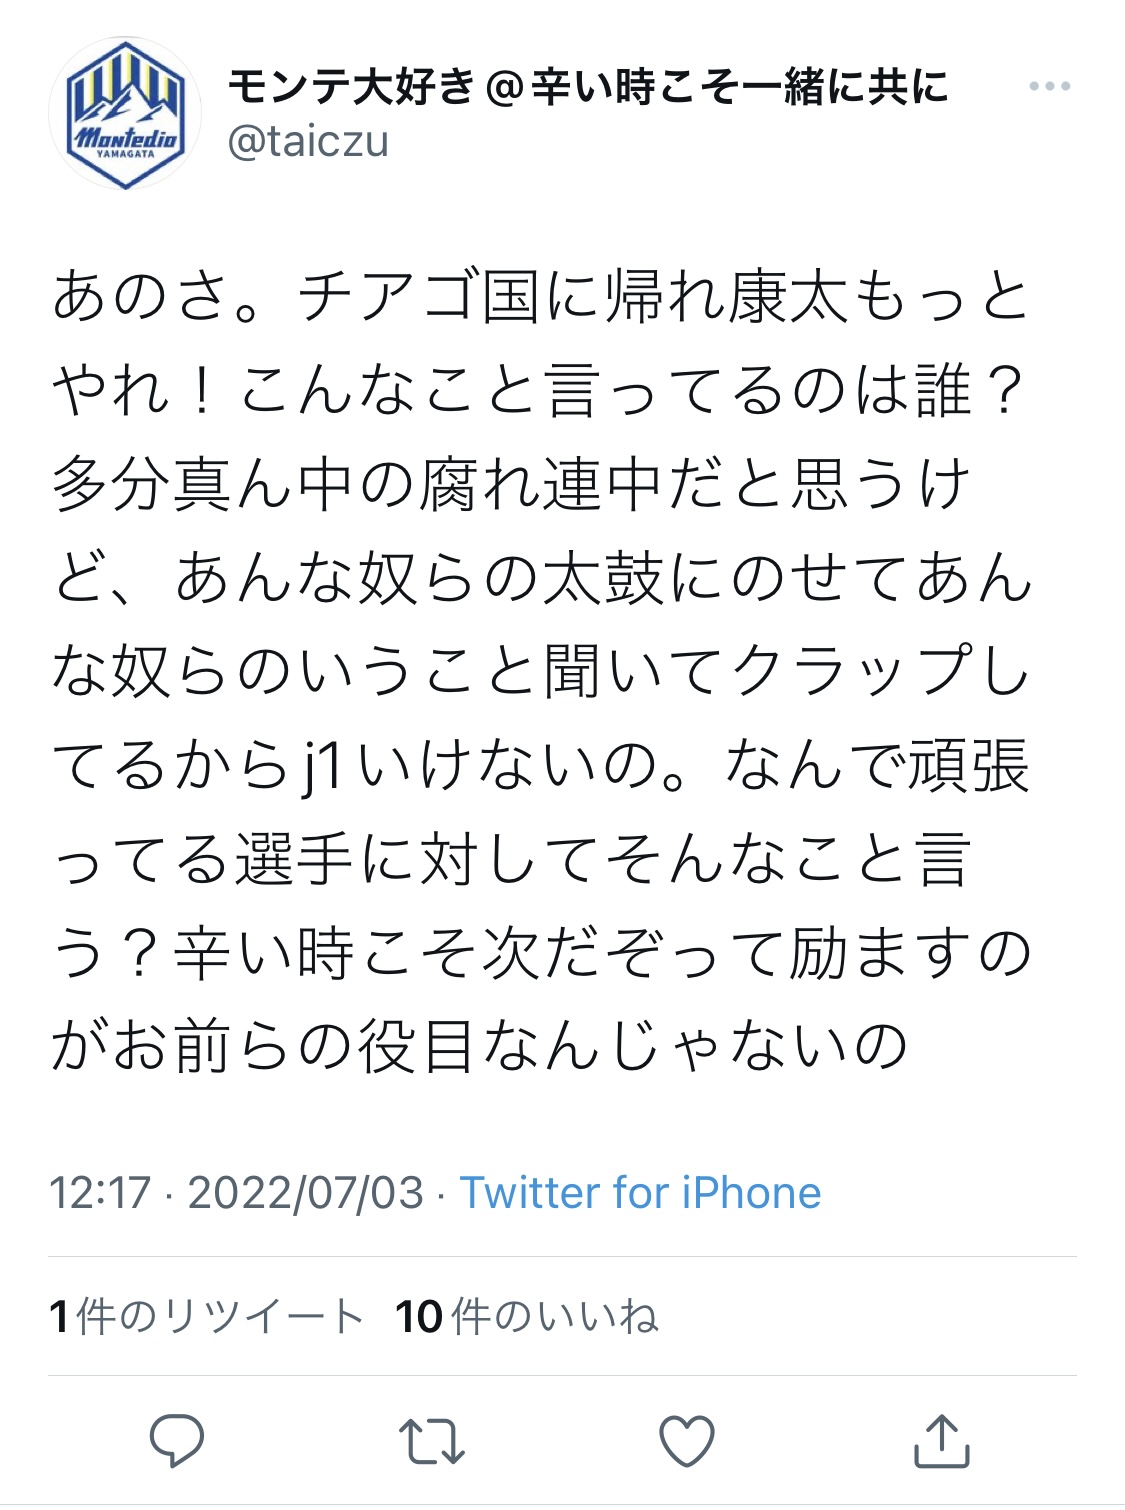Open the three-dot more options menu
This screenshot has height=1510, width=1125.
(1050, 87)
